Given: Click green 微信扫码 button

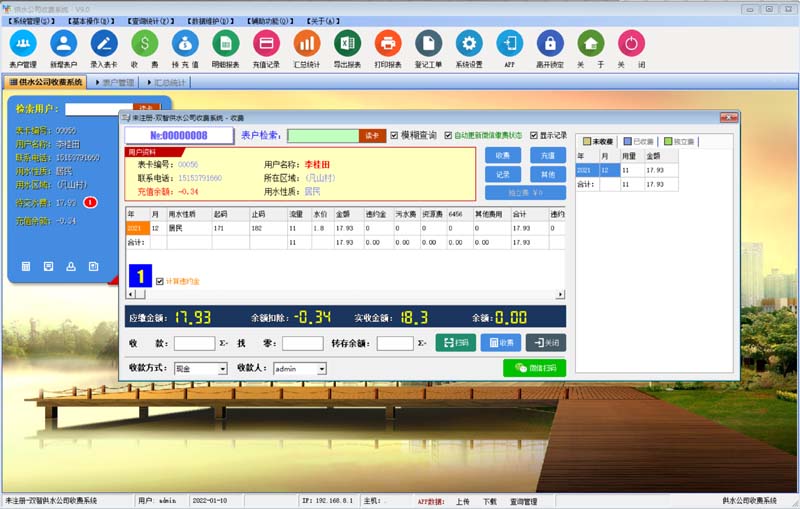Looking at the screenshot, I should pyautogui.click(x=534, y=368).
